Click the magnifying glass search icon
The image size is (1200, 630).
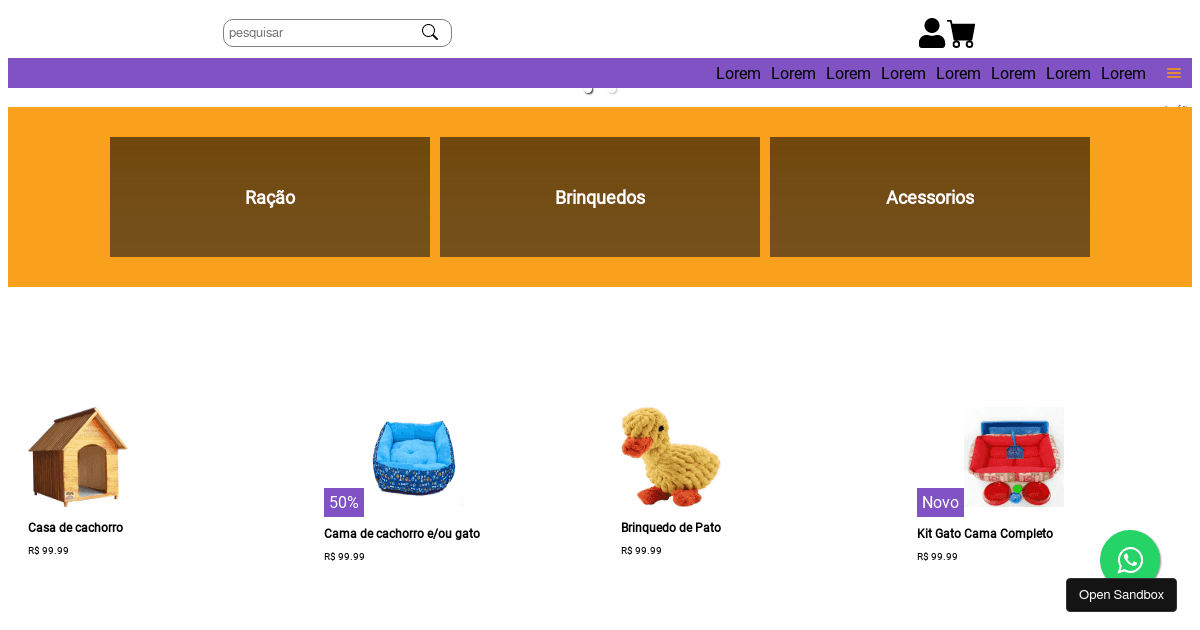point(430,32)
